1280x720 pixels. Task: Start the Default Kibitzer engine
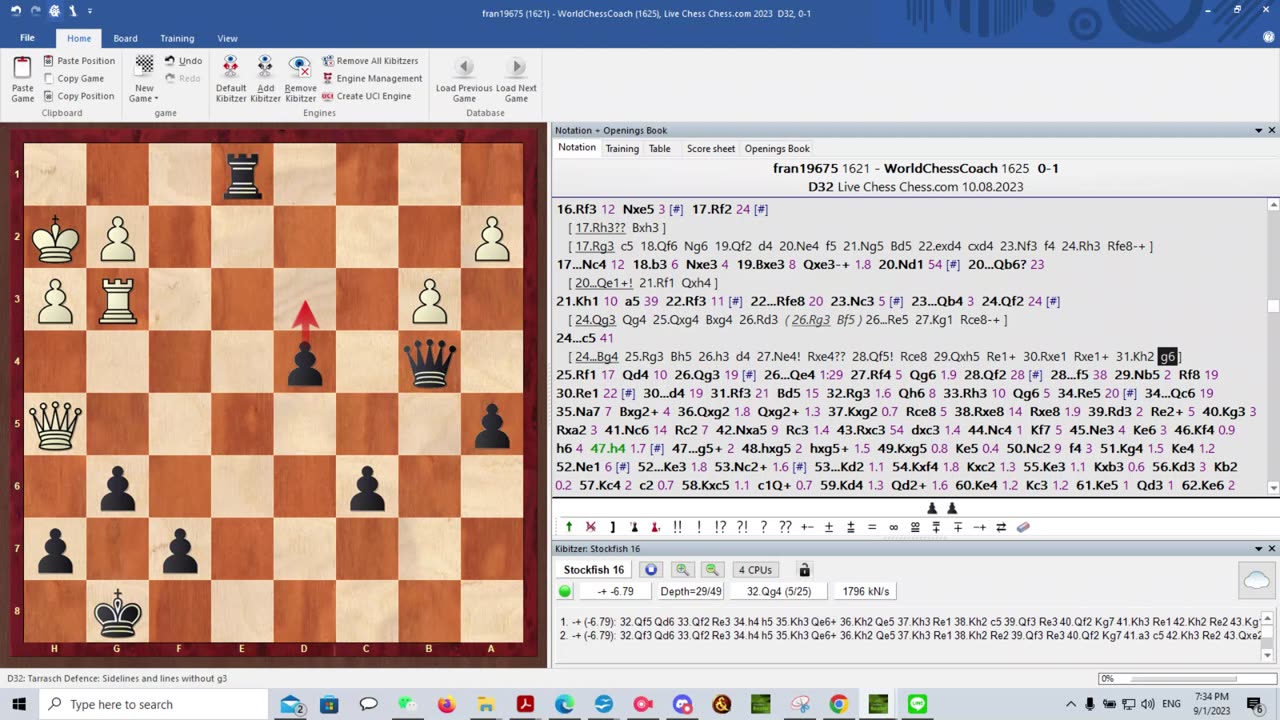[x=231, y=78]
